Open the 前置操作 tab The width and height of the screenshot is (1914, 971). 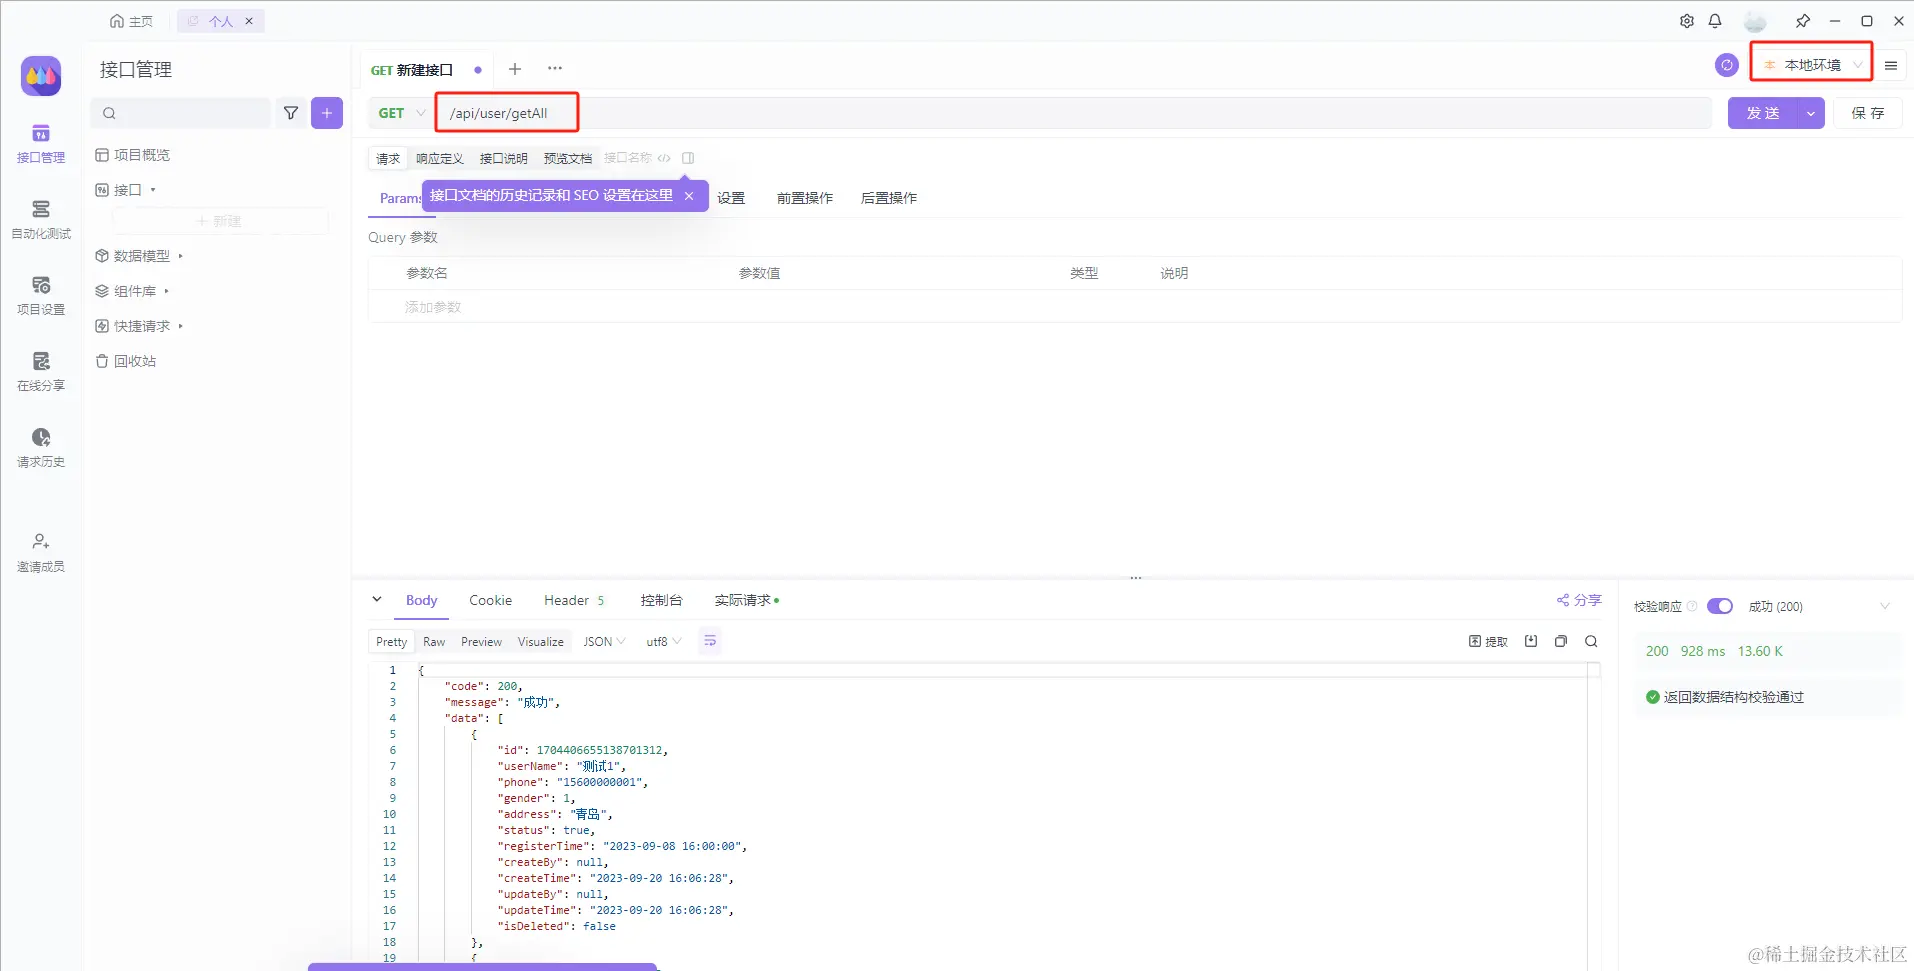(x=805, y=198)
